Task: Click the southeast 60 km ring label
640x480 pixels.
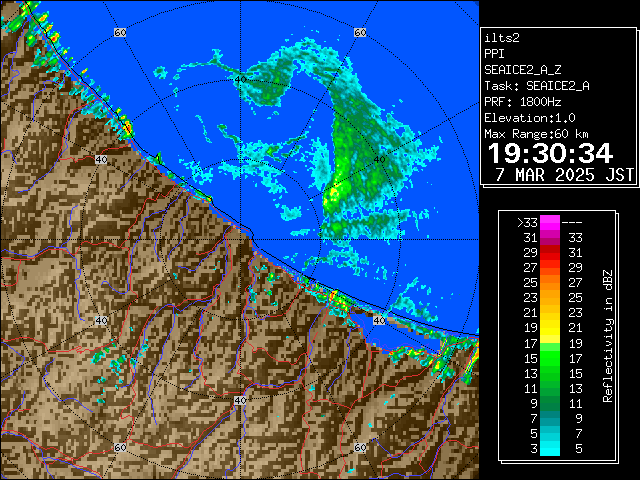Action: (x=360, y=448)
